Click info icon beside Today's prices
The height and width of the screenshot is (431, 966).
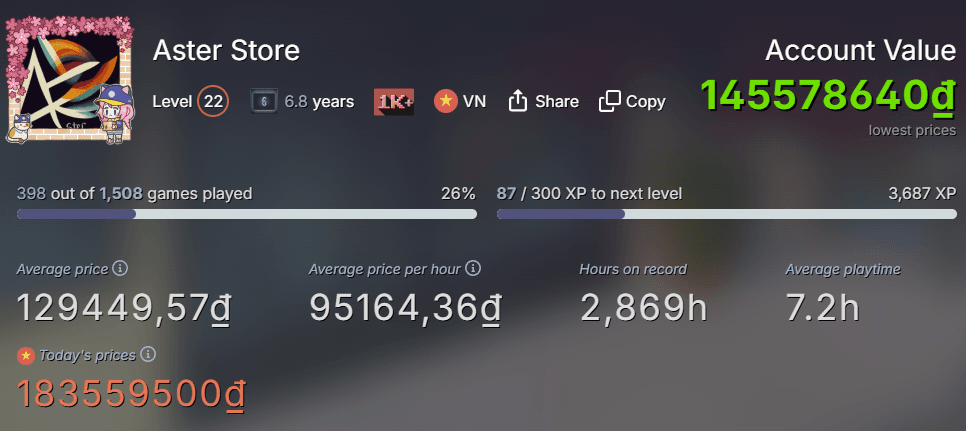[148, 355]
